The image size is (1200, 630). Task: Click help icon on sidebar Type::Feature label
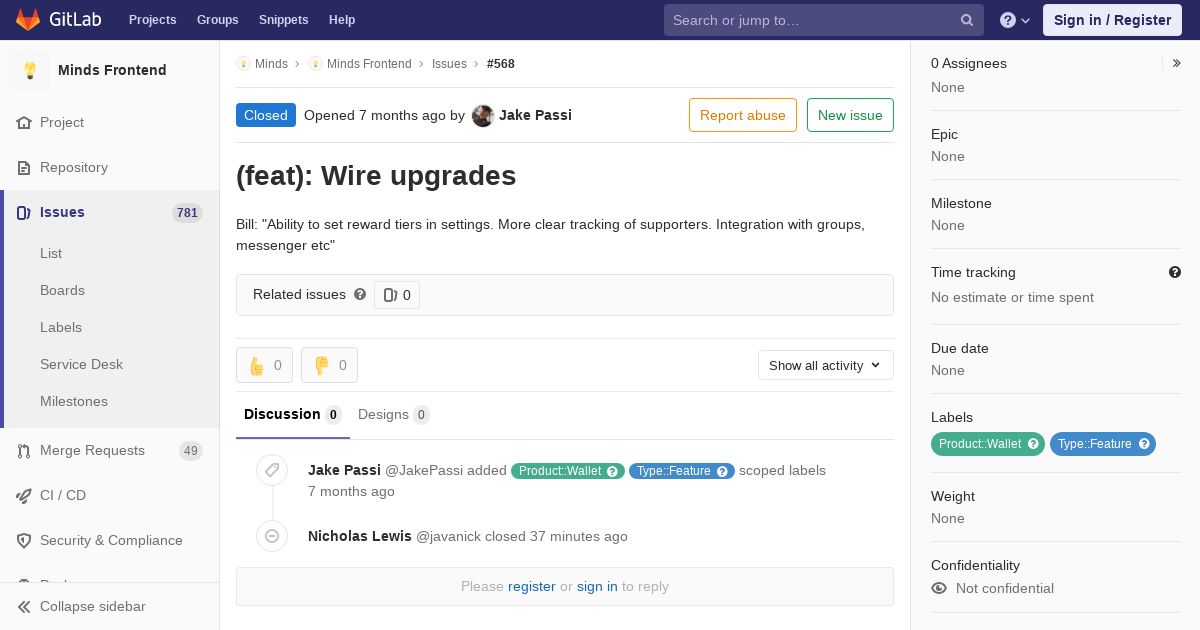(x=1144, y=444)
